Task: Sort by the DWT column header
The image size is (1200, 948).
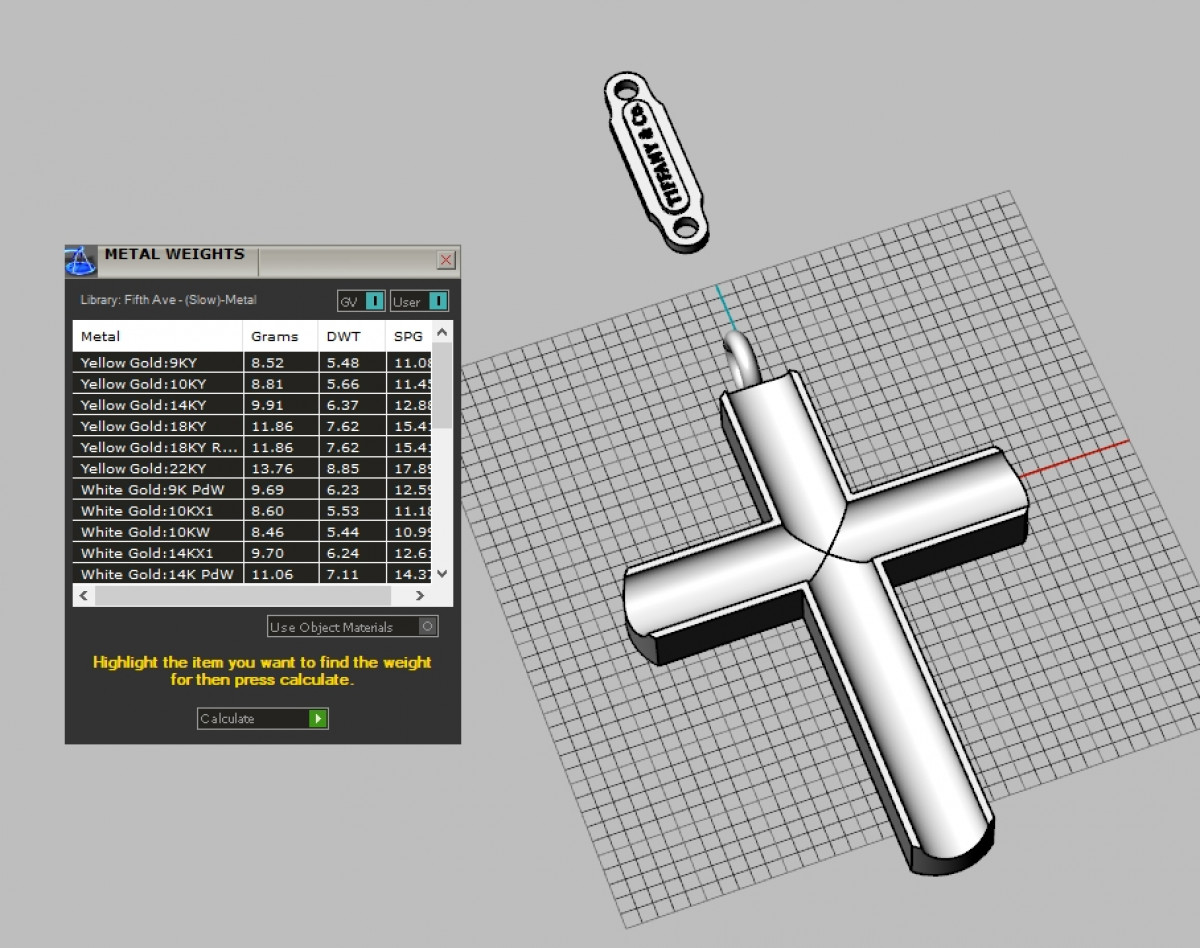Action: [x=352, y=336]
